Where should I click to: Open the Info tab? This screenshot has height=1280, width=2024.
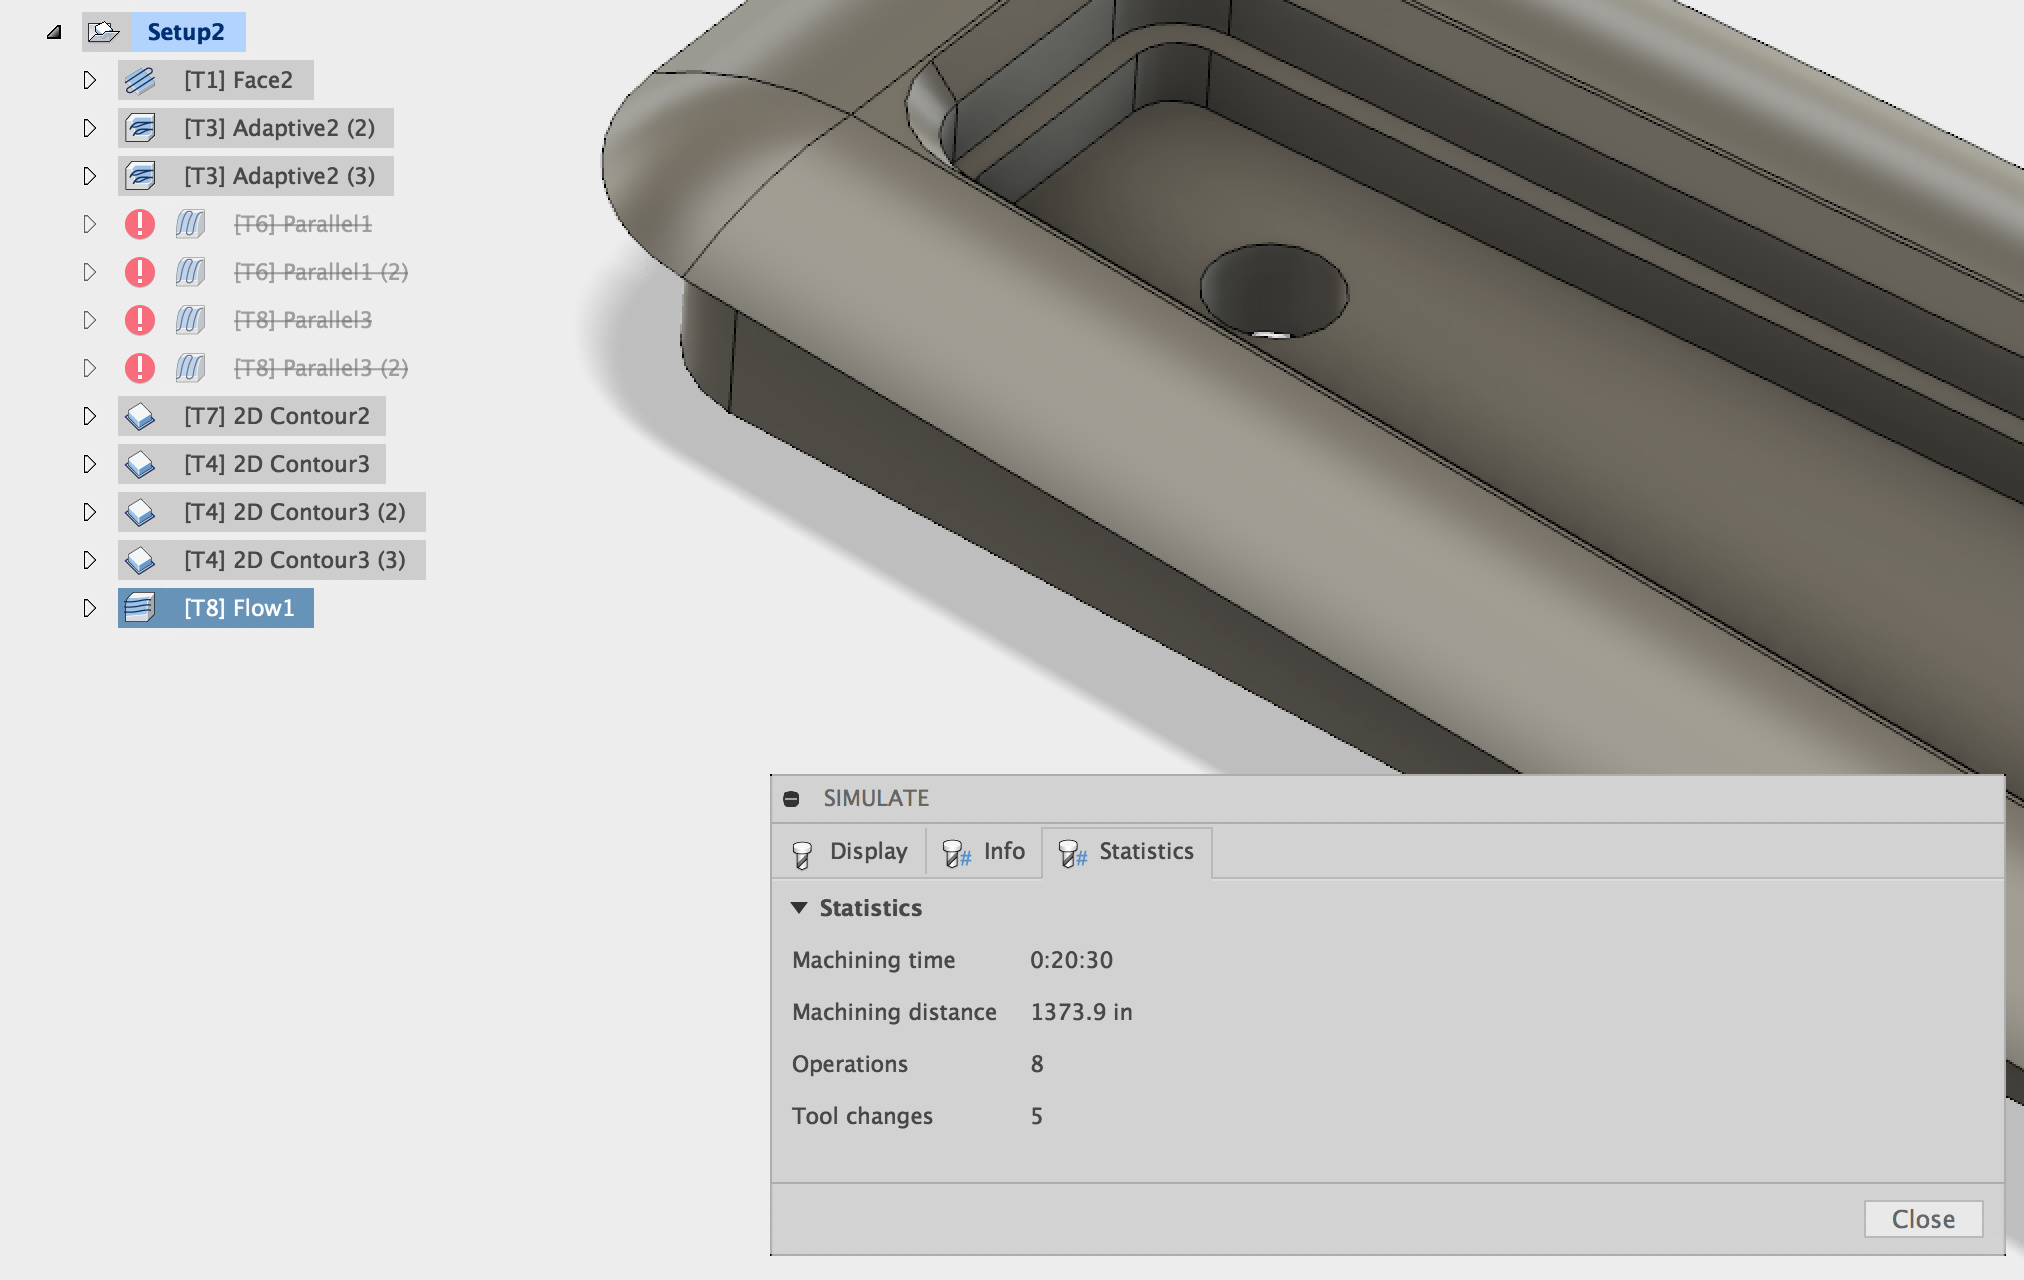(x=984, y=852)
